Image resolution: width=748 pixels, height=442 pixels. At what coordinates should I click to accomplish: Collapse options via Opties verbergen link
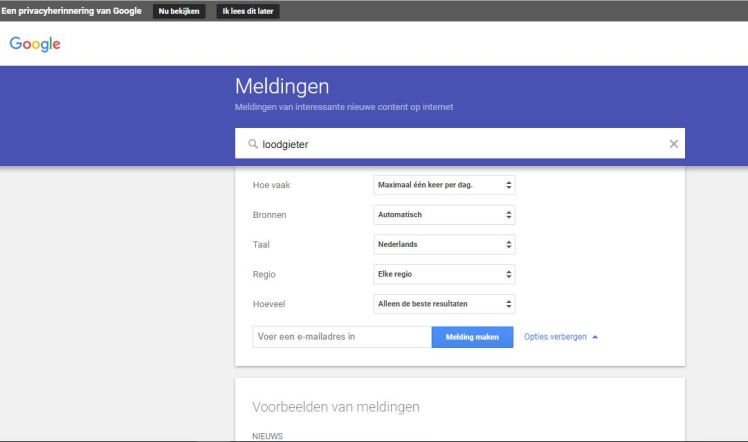(x=554, y=337)
